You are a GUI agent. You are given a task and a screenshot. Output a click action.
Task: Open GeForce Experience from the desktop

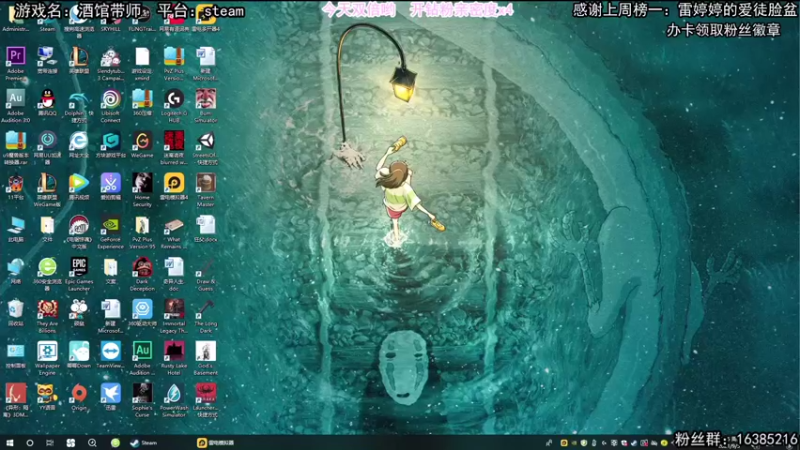coord(110,232)
